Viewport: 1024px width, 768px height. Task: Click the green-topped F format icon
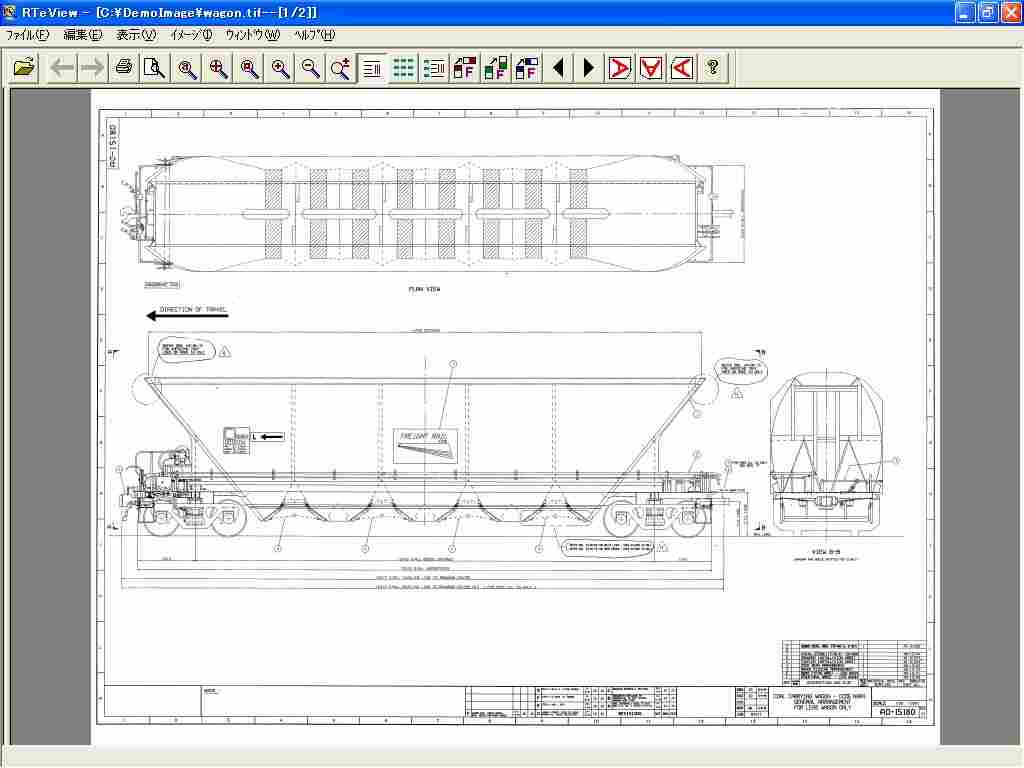[495, 67]
